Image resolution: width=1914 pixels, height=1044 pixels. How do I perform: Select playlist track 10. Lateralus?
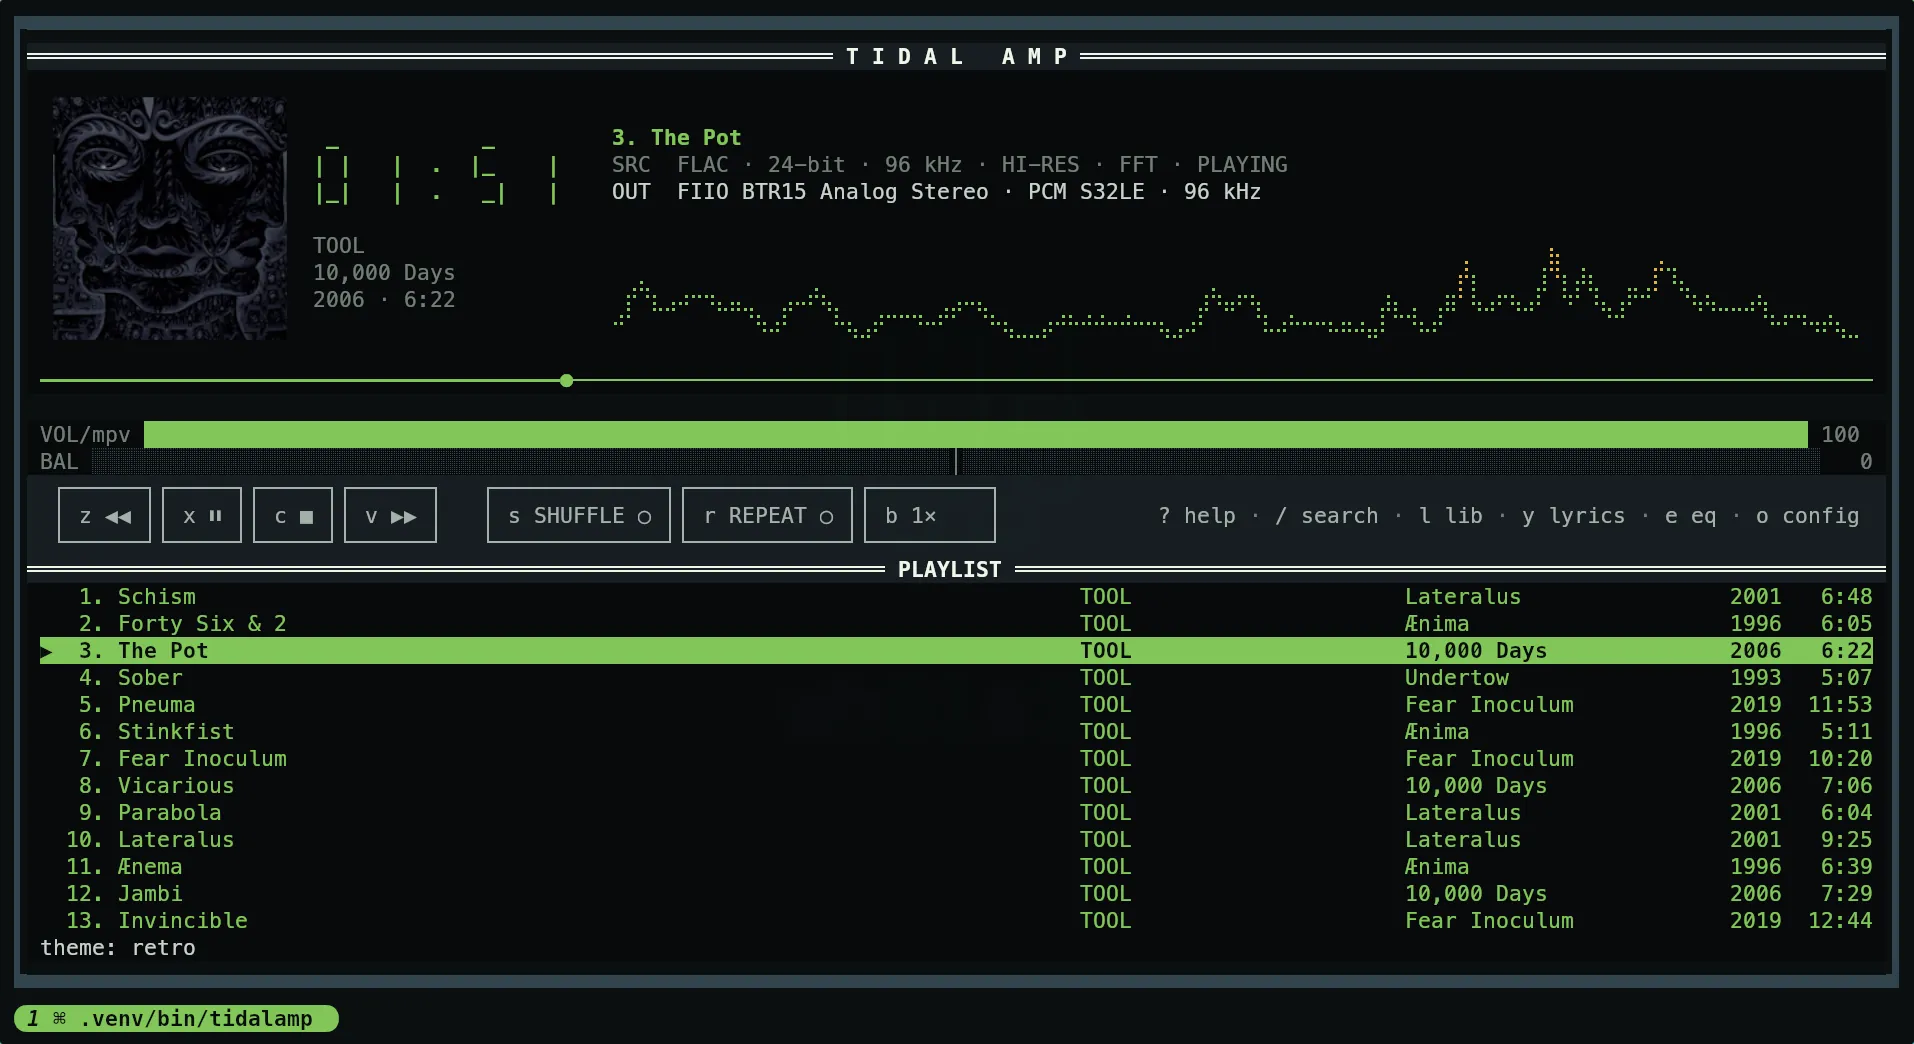[956, 840]
